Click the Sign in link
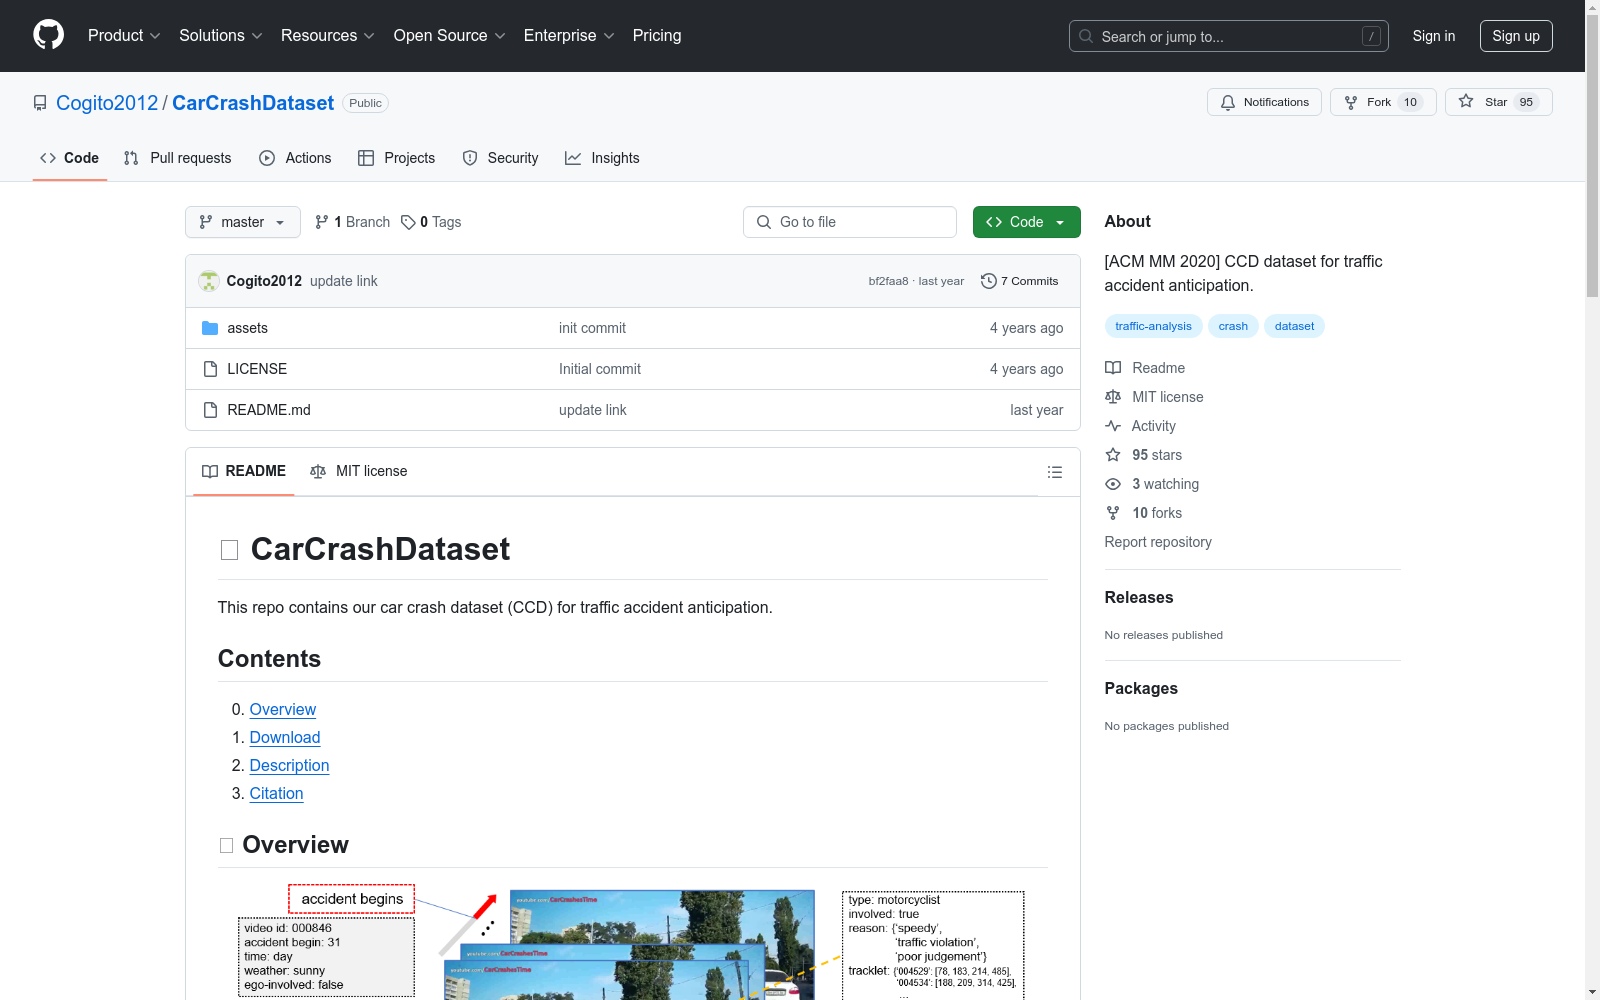The width and height of the screenshot is (1600, 1000). pyautogui.click(x=1433, y=36)
